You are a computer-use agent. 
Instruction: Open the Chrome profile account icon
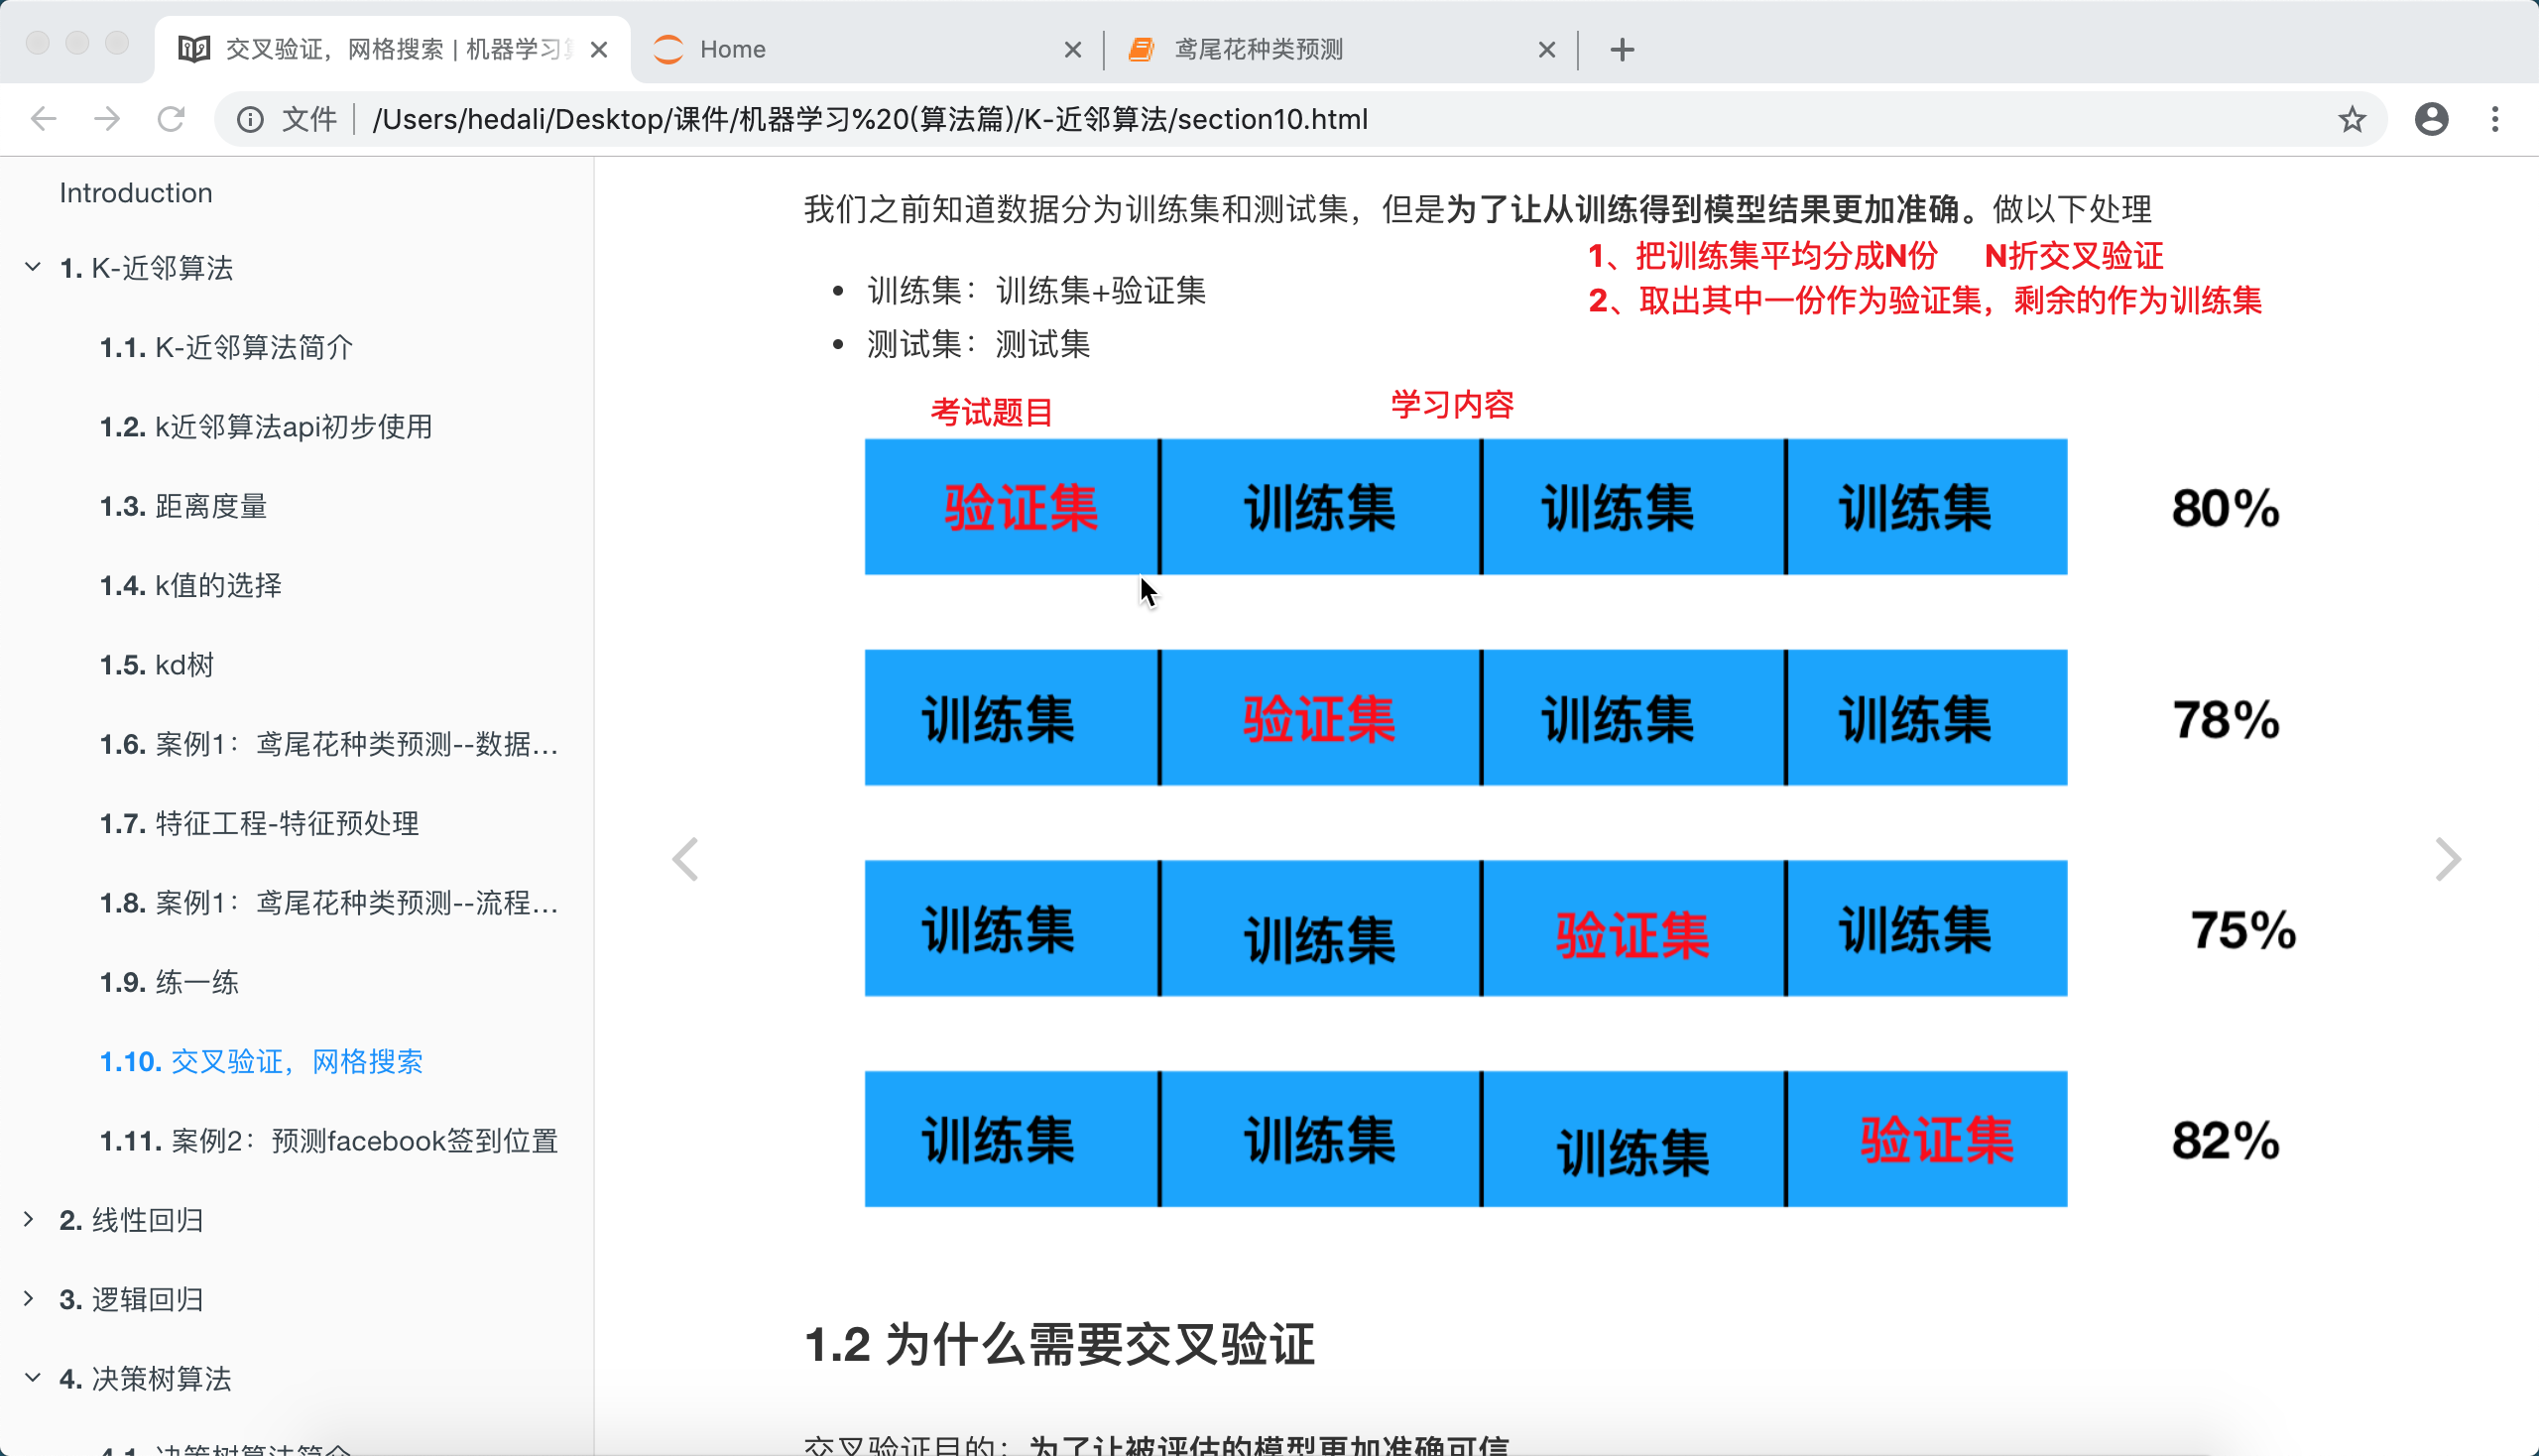pyautogui.click(x=2431, y=119)
